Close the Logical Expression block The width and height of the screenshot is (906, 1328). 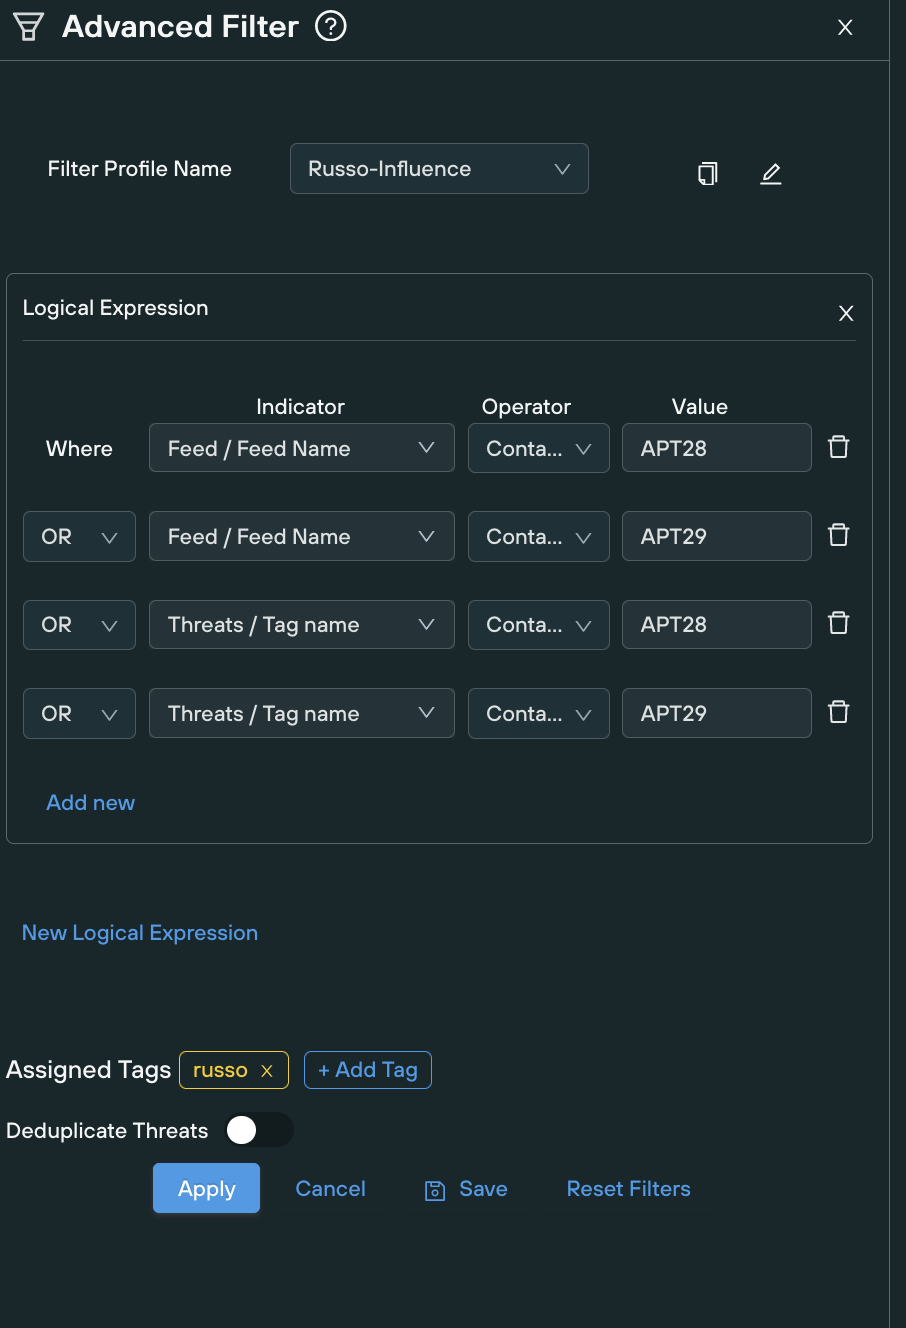(845, 313)
